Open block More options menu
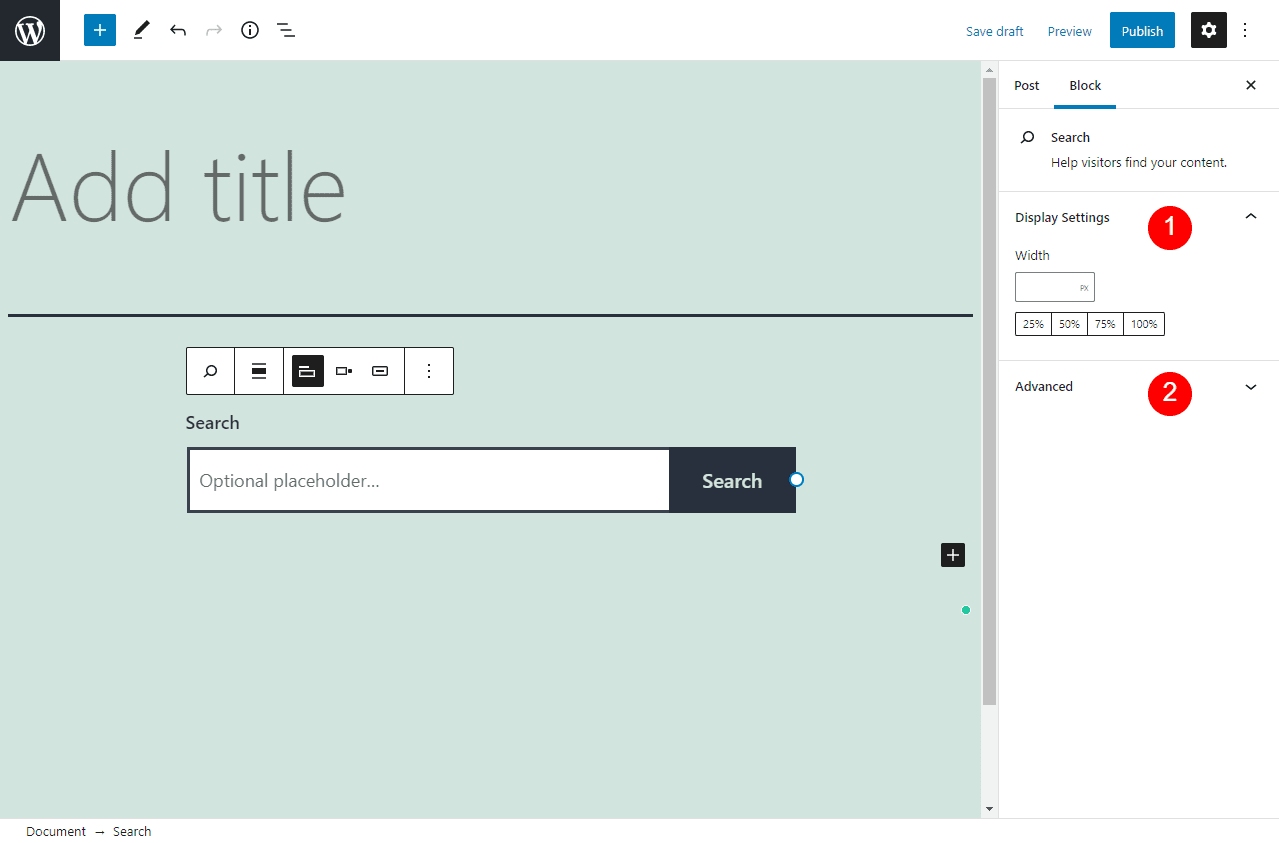Image resolution: width=1279 pixels, height=843 pixels. pyautogui.click(x=429, y=371)
